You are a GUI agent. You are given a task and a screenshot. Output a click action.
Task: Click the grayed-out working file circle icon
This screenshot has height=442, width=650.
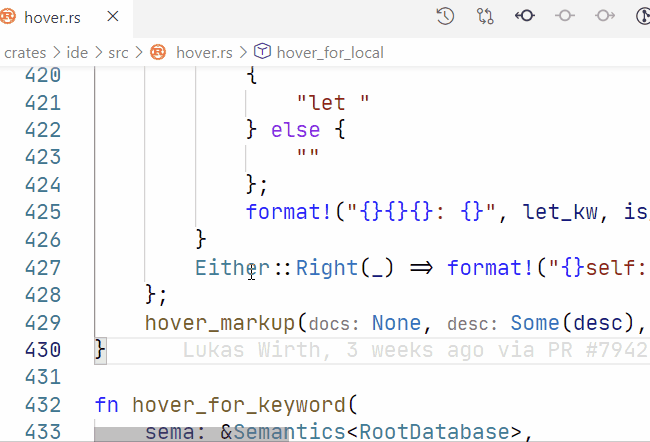[564, 16]
